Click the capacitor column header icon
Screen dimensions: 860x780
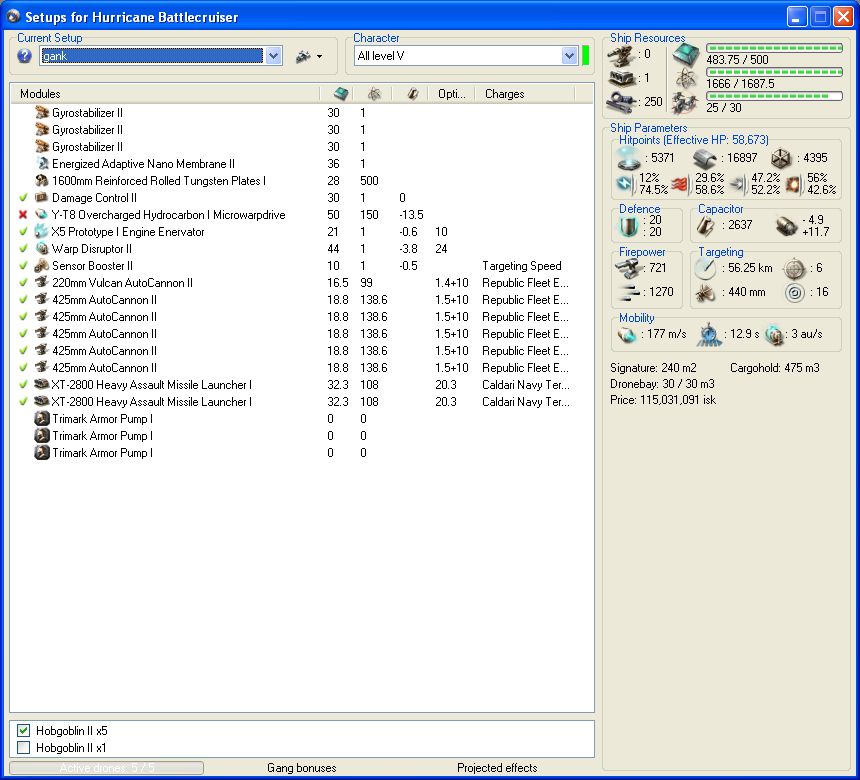[412, 94]
